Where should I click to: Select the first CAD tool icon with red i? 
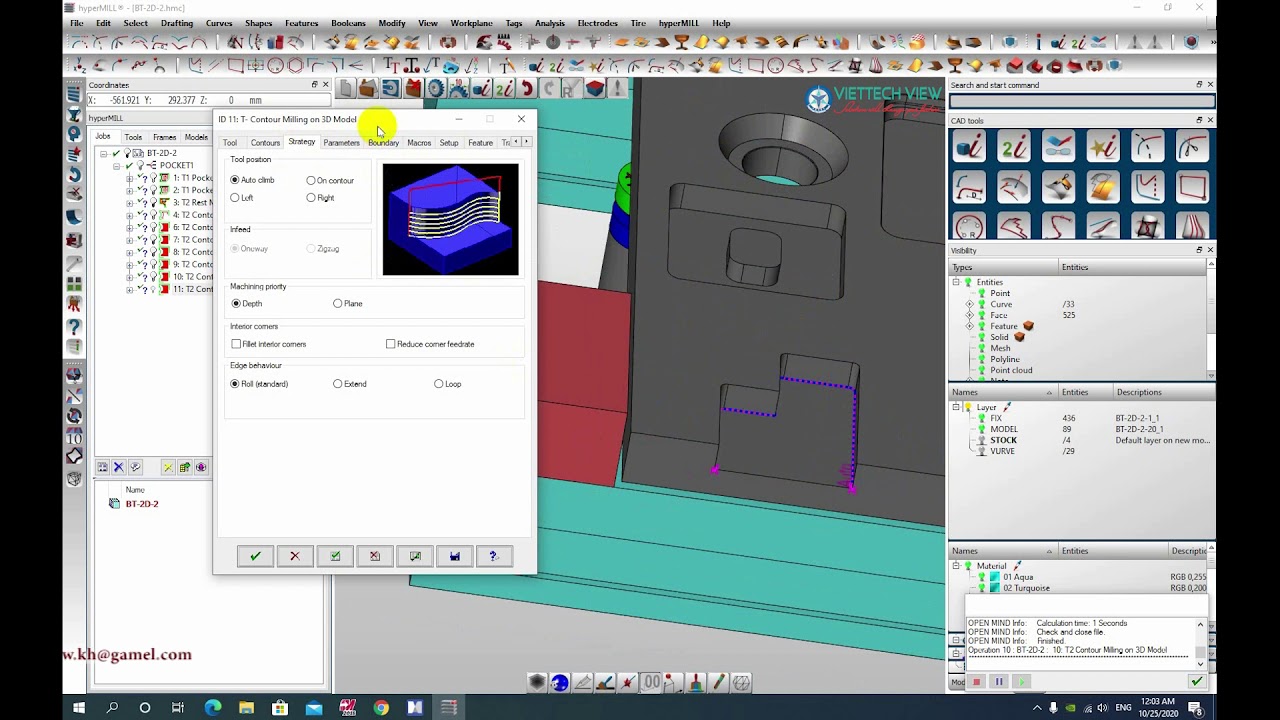tap(969, 148)
